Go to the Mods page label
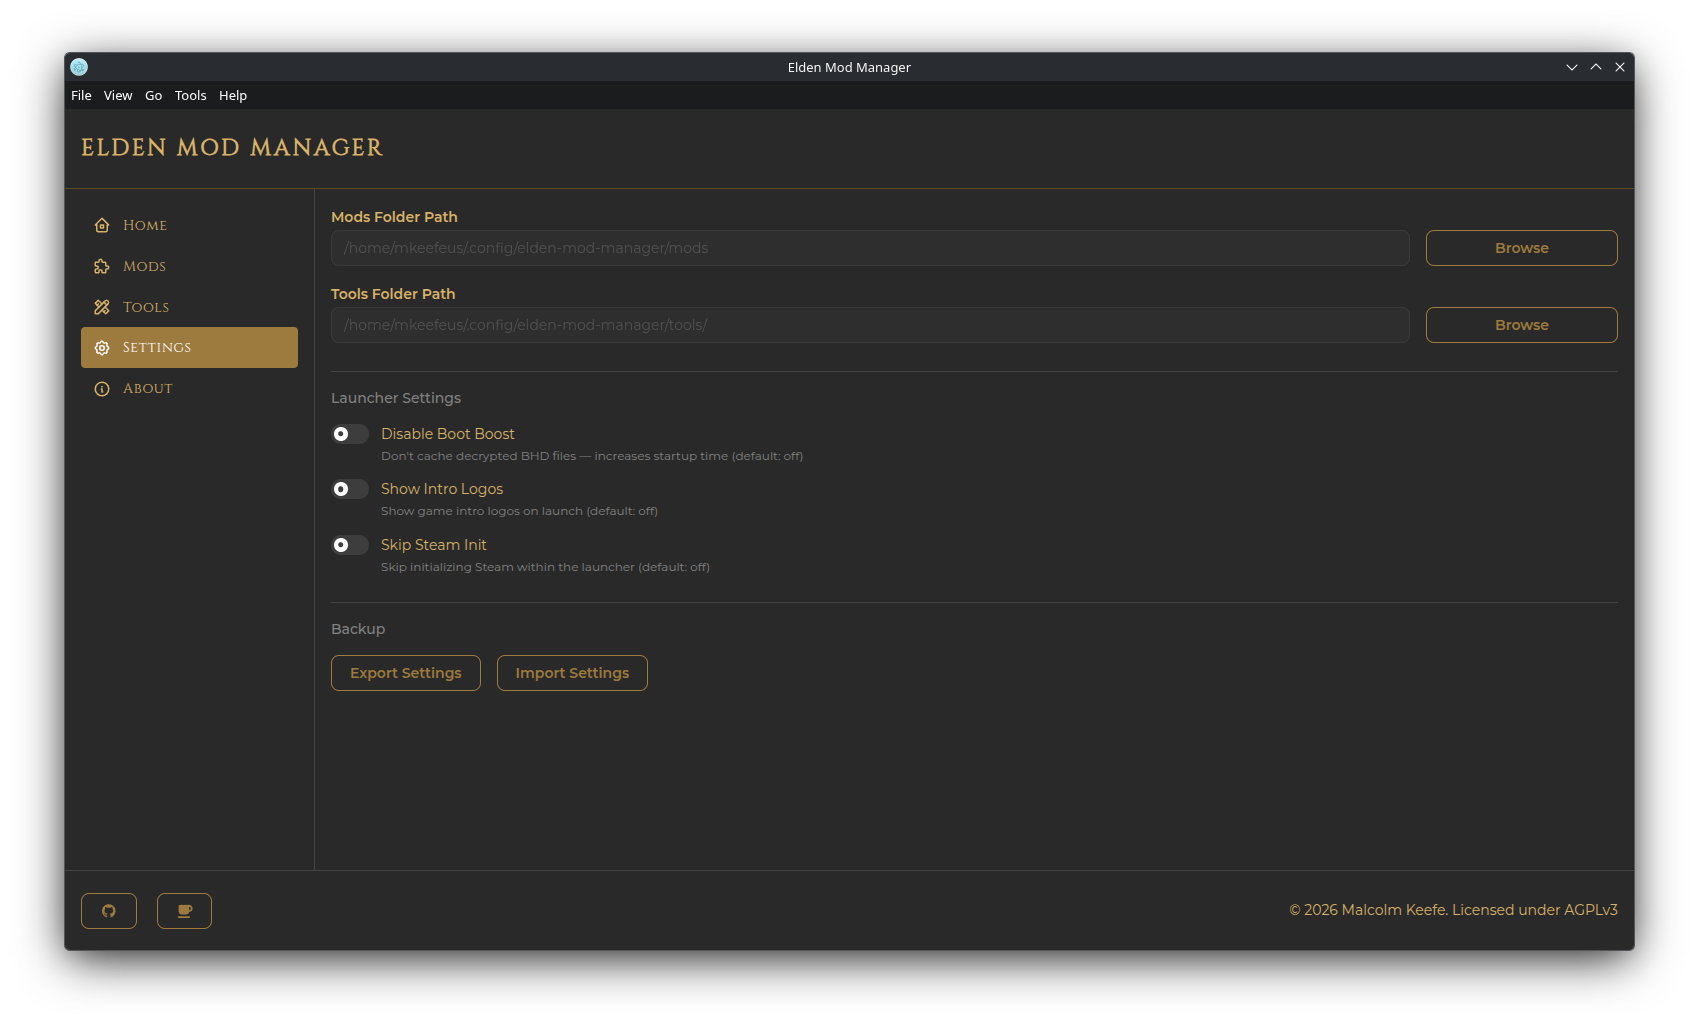The height and width of the screenshot is (1027, 1699). 144,266
